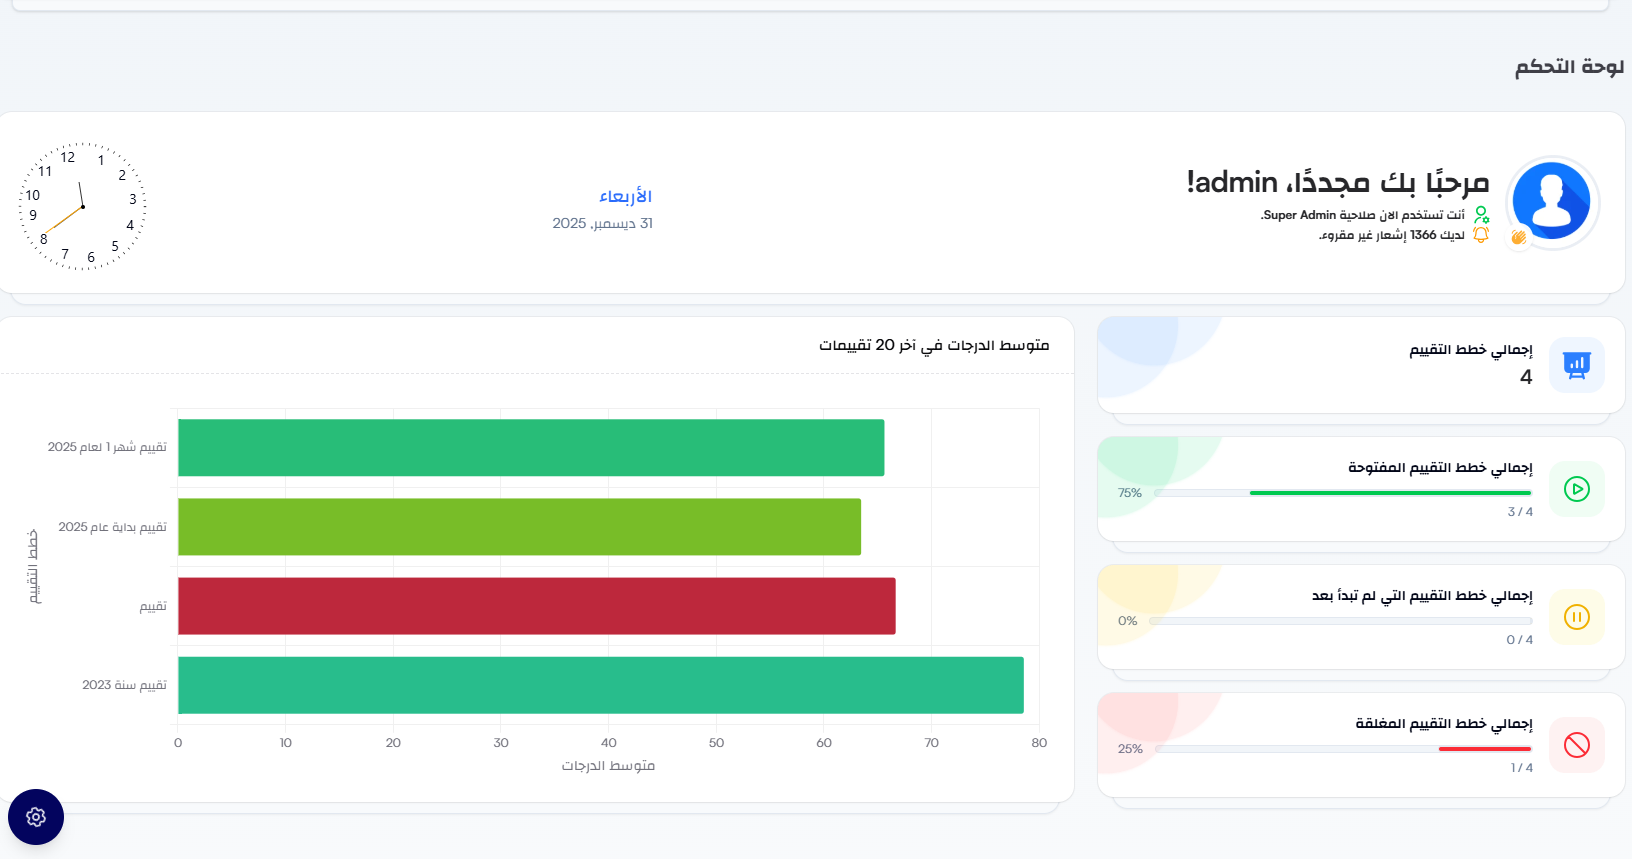Click the إجمالي خطط التقييم card title
This screenshot has height=859, width=1632.
tap(1470, 349)
